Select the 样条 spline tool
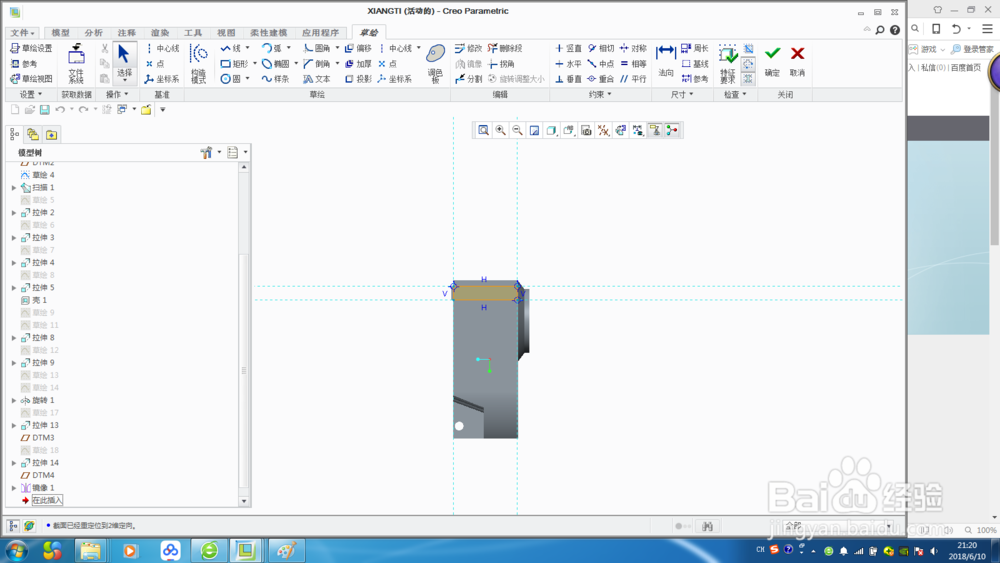 tap(276, 79)
